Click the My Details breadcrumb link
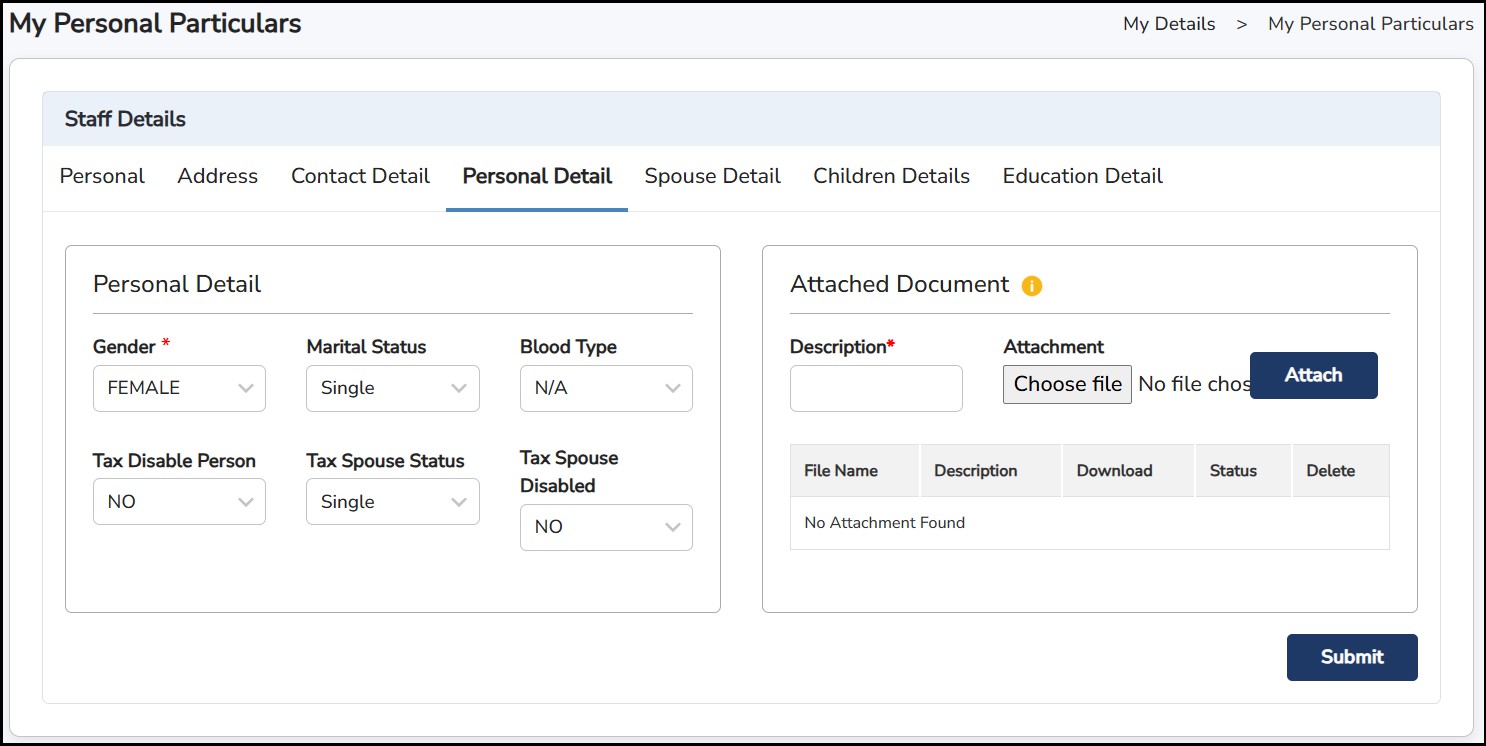The image size is (1486, 746). pos(1169,24)
